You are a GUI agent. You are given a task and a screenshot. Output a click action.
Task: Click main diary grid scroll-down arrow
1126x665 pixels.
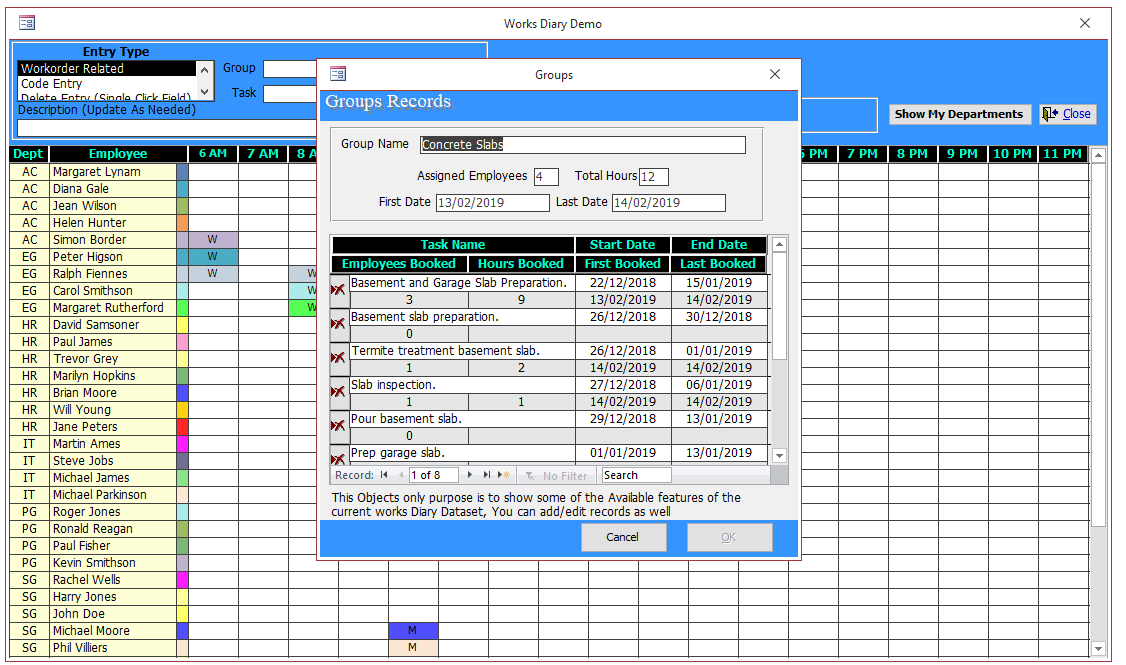click(1098, 648)
